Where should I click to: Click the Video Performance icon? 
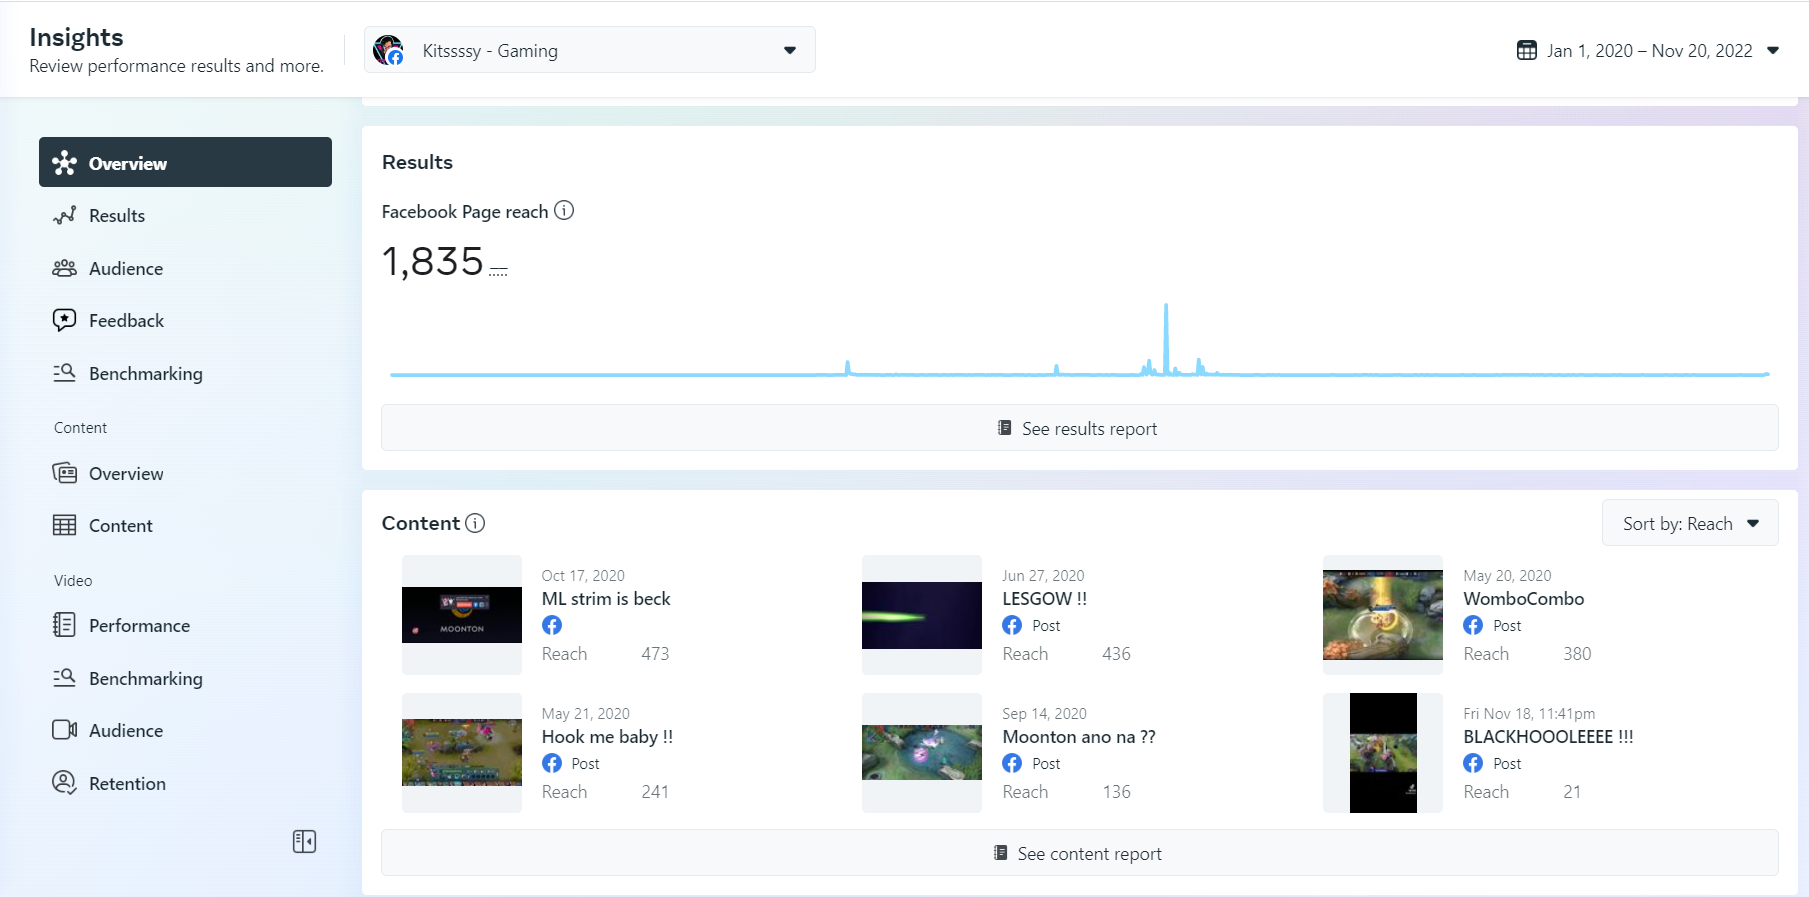(65, 625)
